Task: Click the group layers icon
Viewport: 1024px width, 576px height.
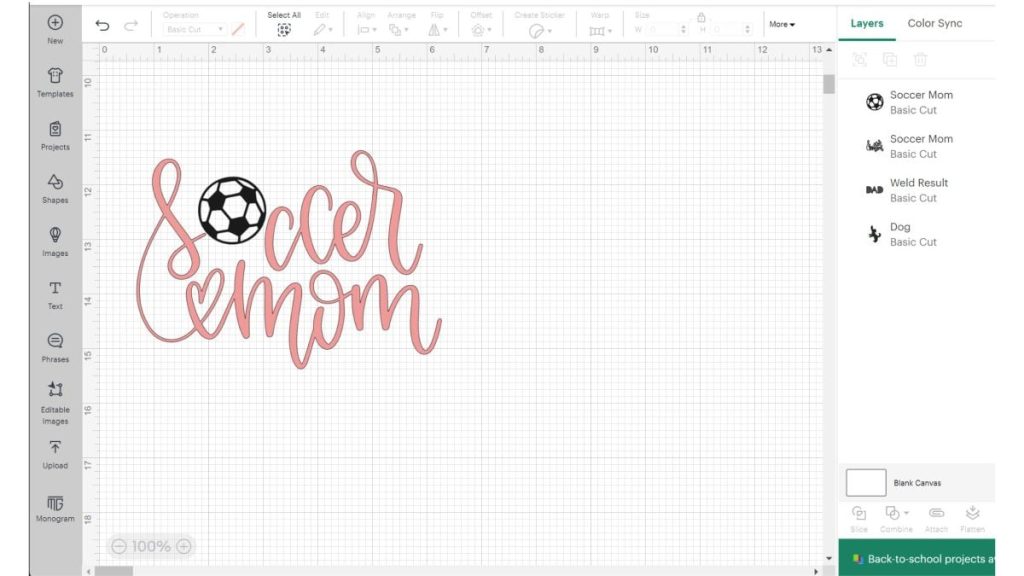Action: (859, 60)
